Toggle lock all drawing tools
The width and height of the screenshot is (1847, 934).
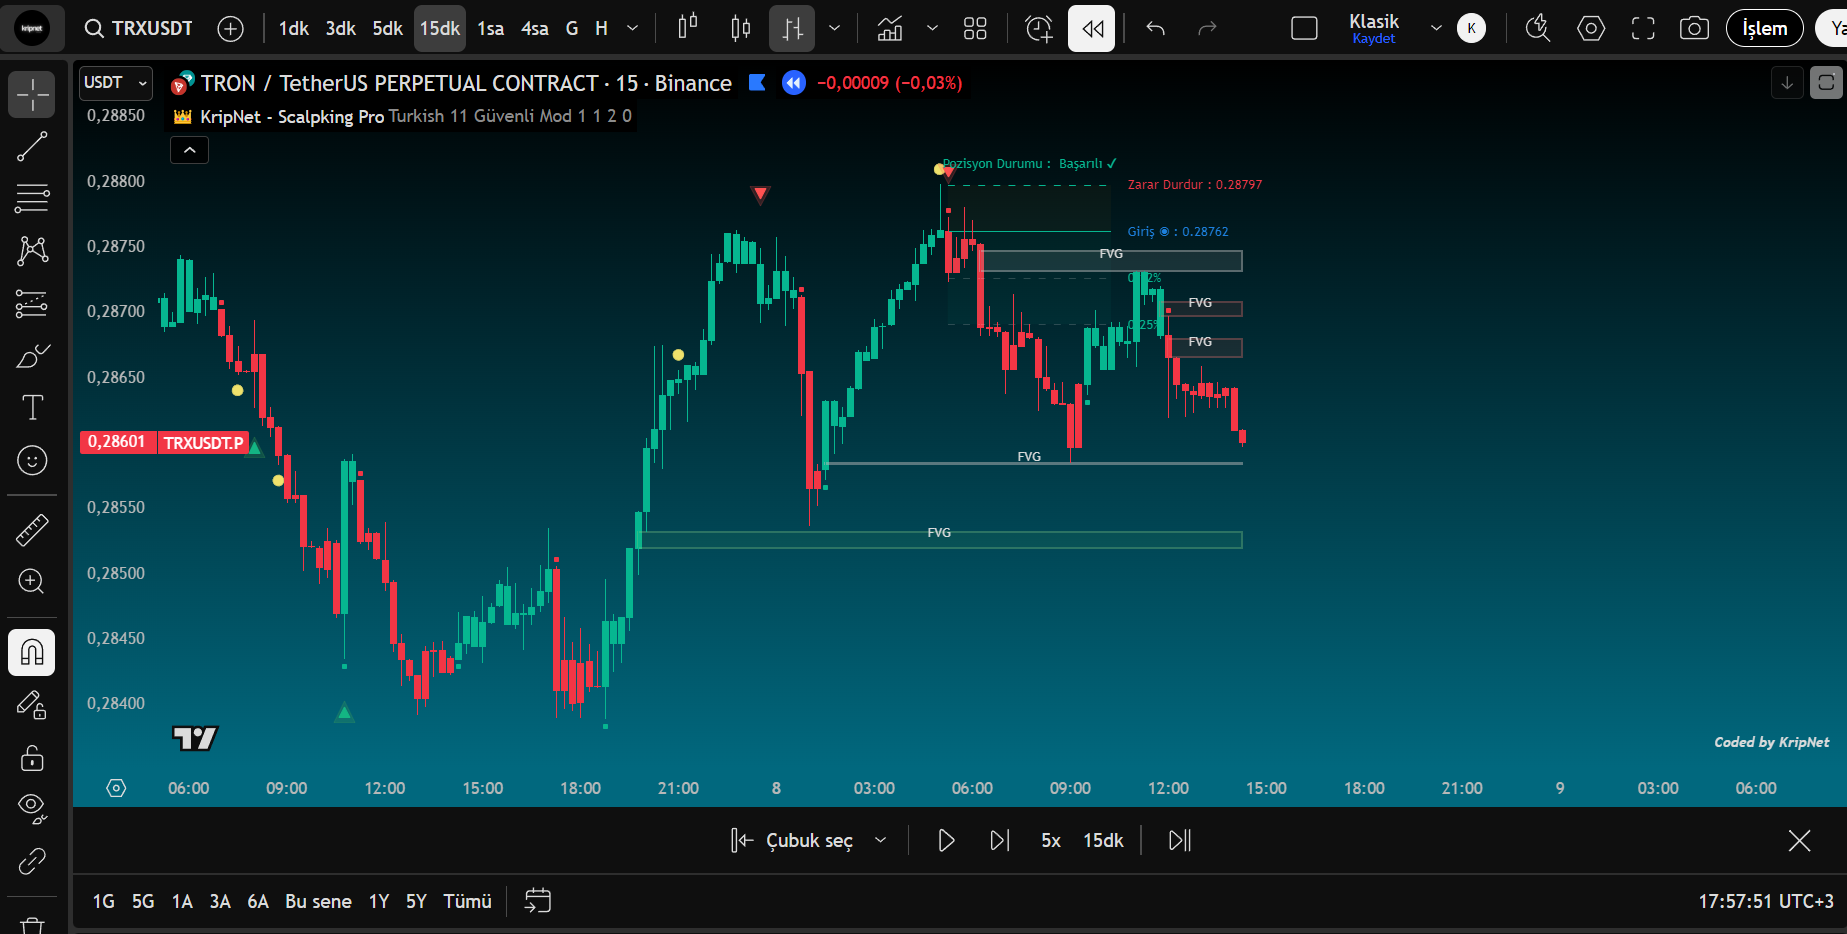(32, 758)
